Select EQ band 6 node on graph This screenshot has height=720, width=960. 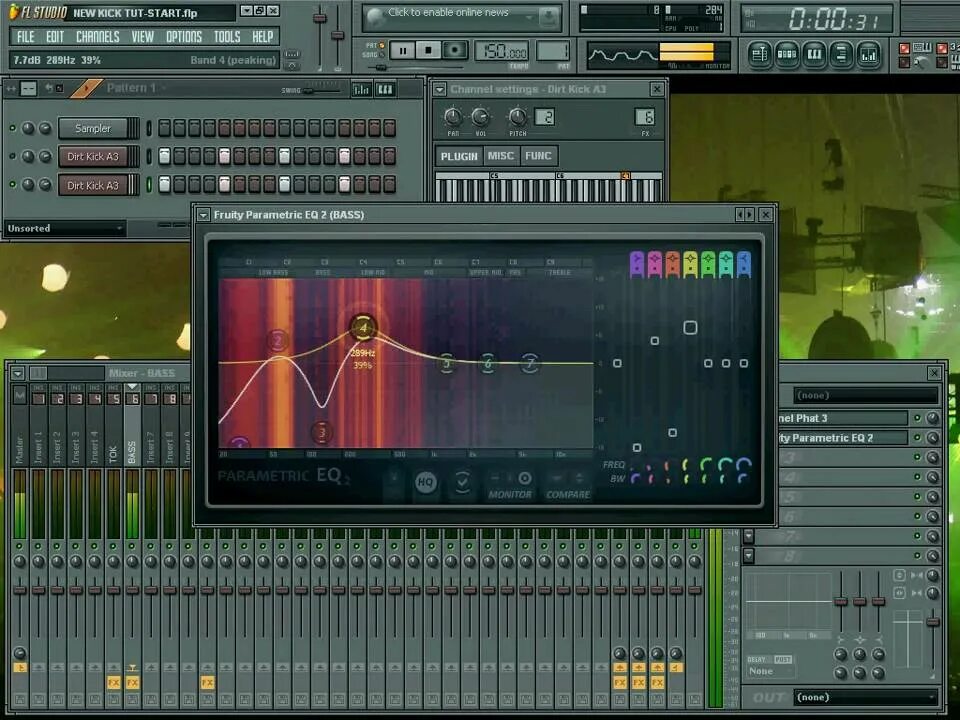(x=488, y=364)
